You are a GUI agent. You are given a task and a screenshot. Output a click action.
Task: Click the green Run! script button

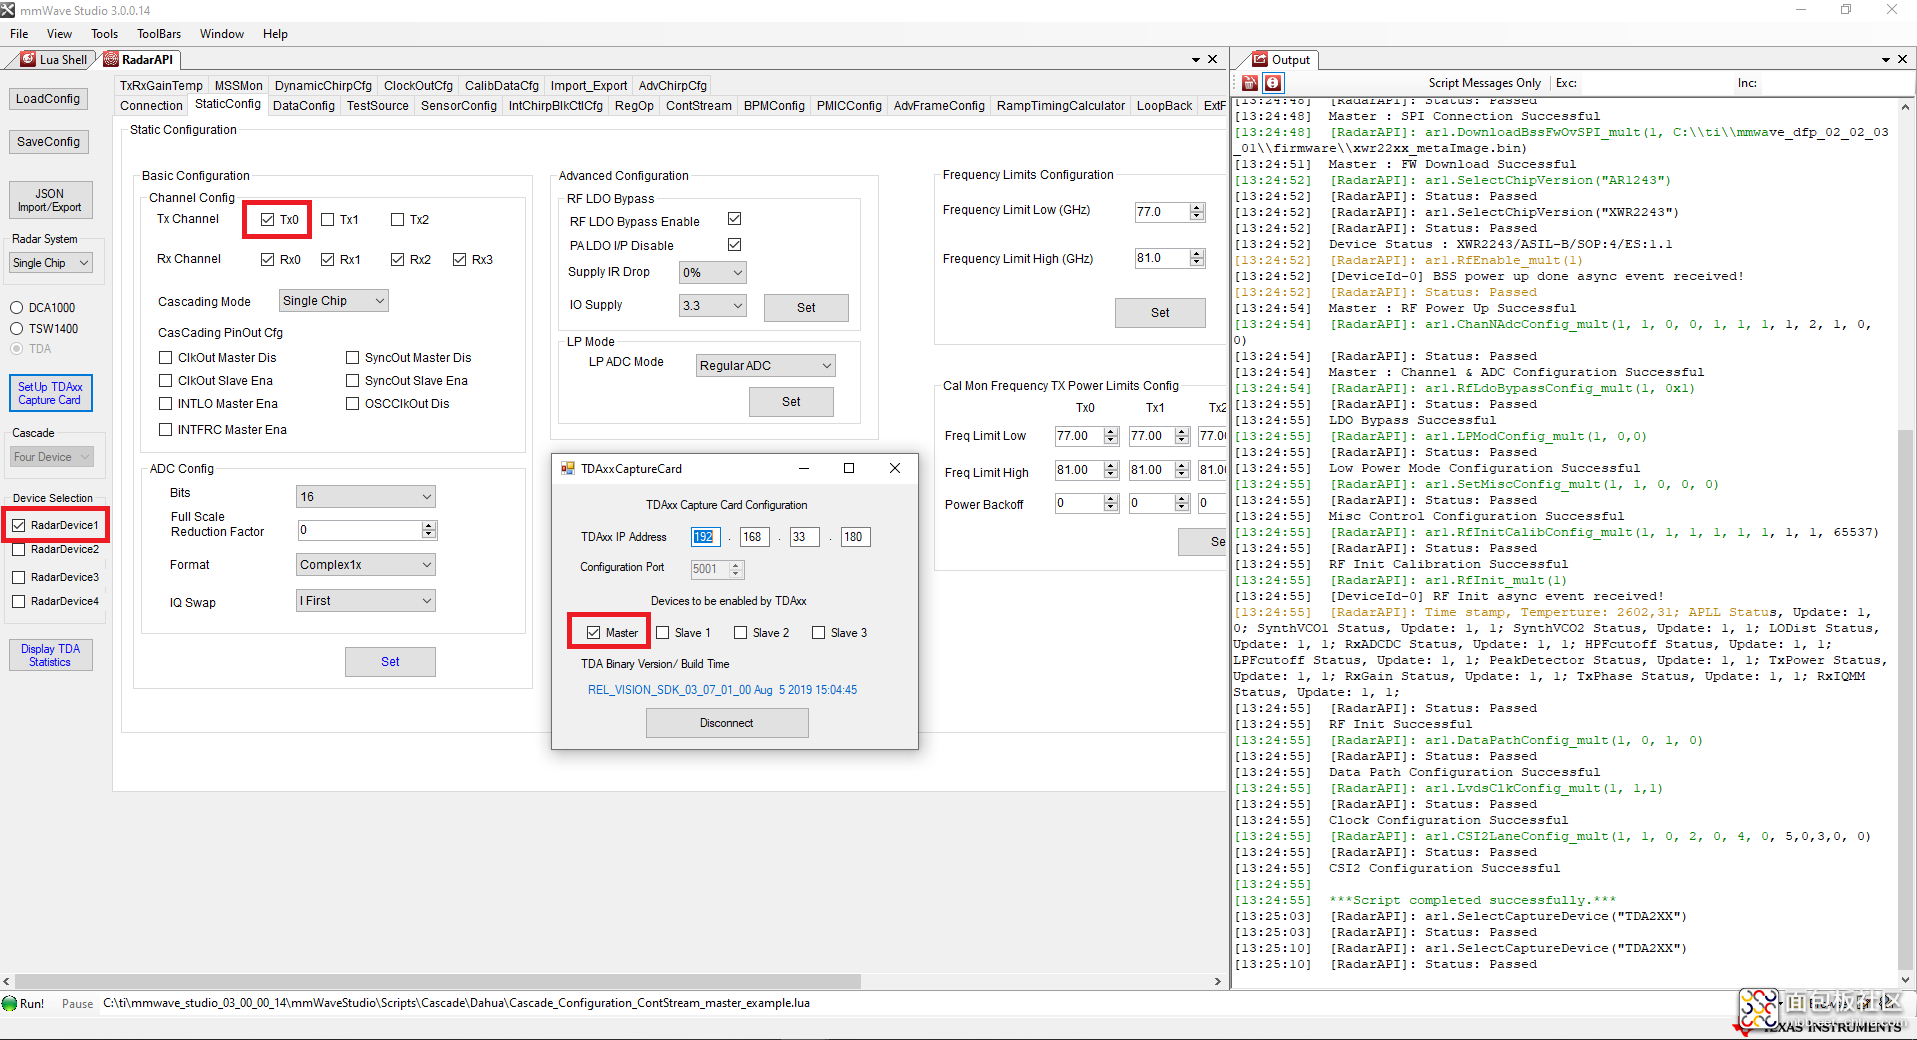point(23,1003)
